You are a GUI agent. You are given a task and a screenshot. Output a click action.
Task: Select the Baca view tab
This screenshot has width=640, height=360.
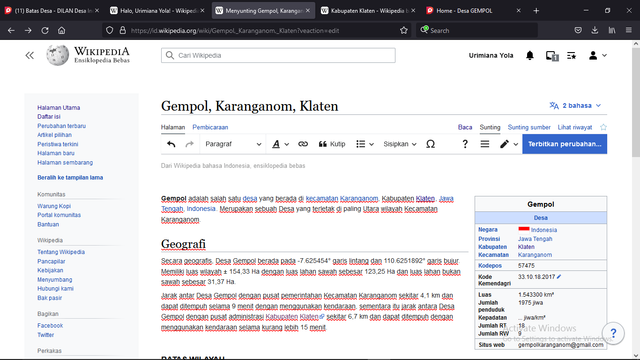click(x=465, y=127)
